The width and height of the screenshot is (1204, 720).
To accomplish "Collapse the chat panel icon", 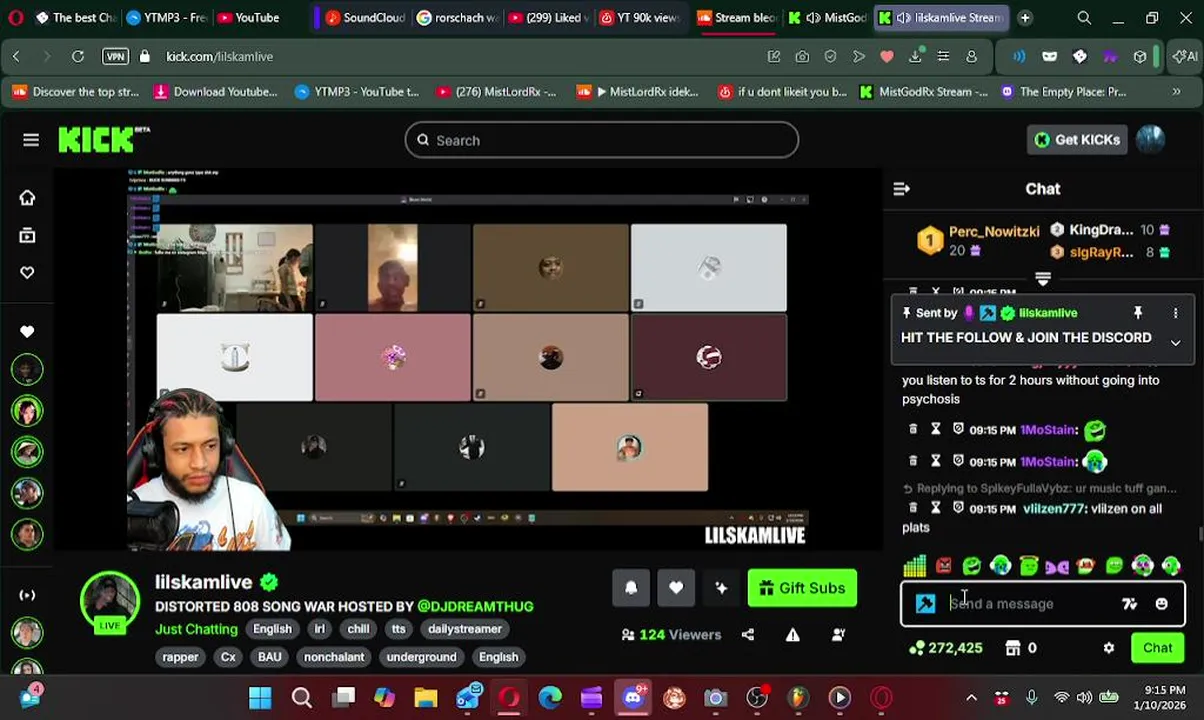I will click(901, 189).
